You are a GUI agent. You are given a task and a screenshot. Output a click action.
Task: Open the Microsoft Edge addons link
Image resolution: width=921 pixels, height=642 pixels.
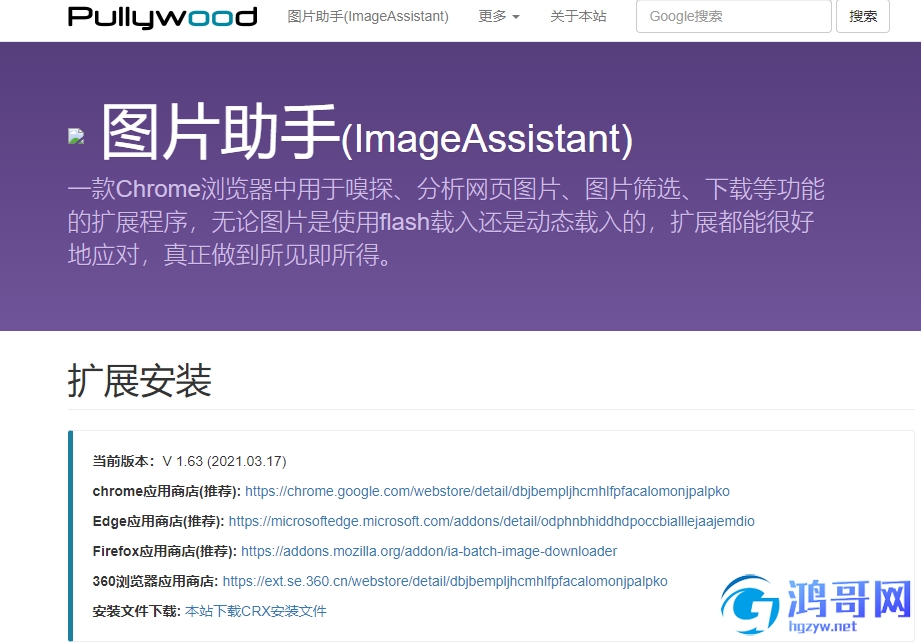coord(492,521)
